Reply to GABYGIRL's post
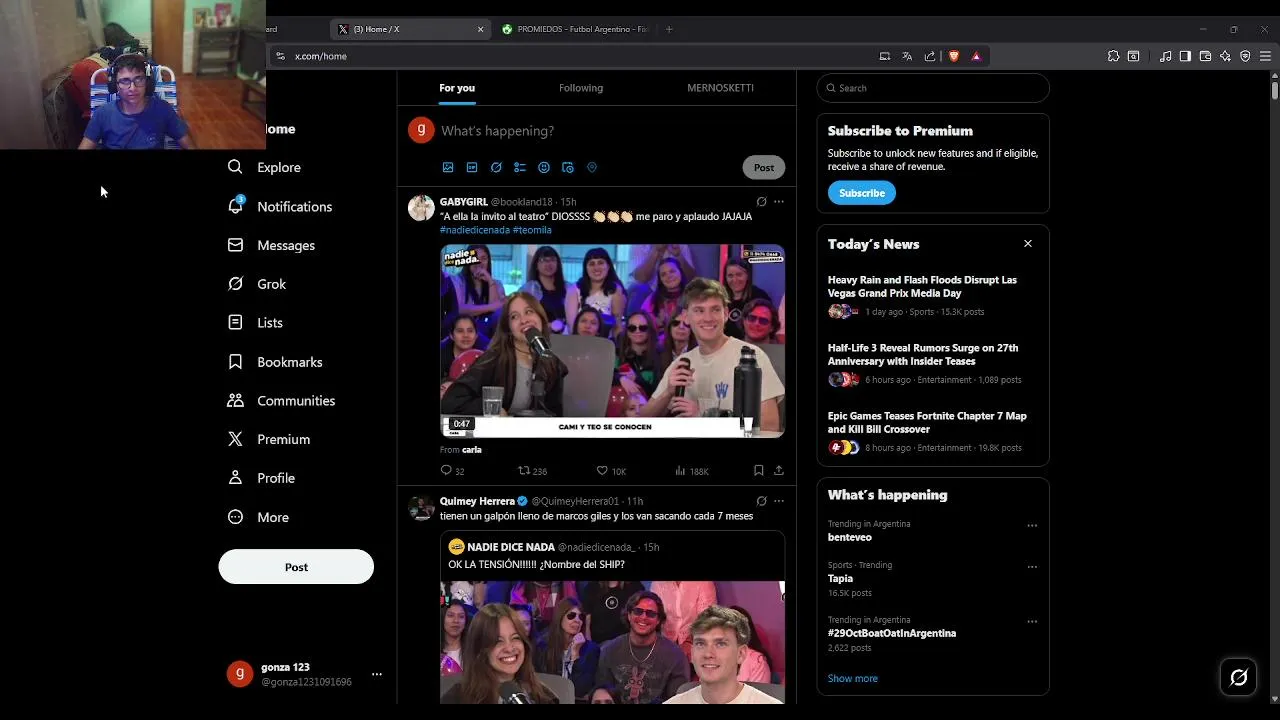The image size is (1280, 720). (452, 470)
